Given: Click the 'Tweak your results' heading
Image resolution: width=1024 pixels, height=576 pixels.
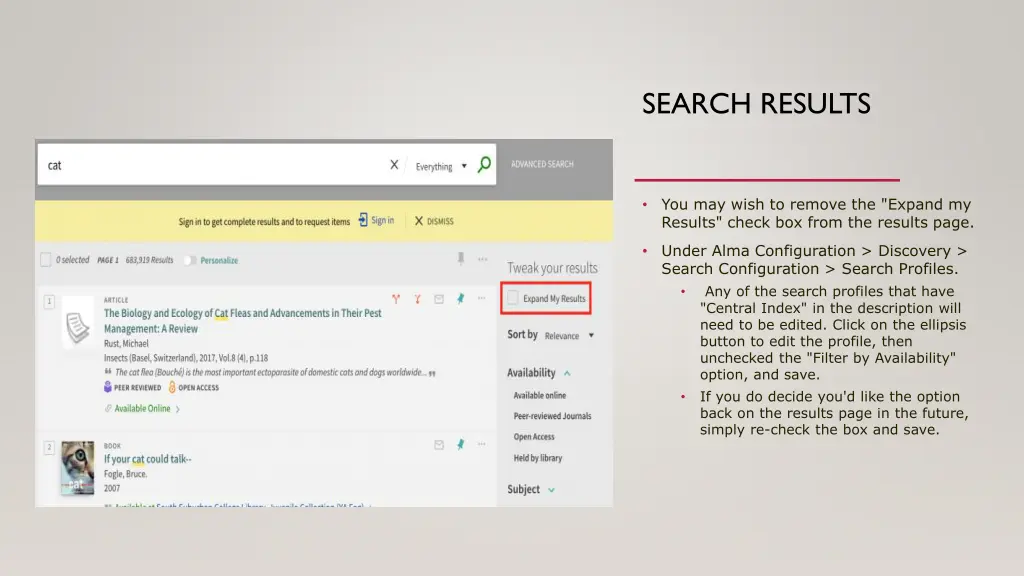Looking at the screenshot, I should coord(552,268).
